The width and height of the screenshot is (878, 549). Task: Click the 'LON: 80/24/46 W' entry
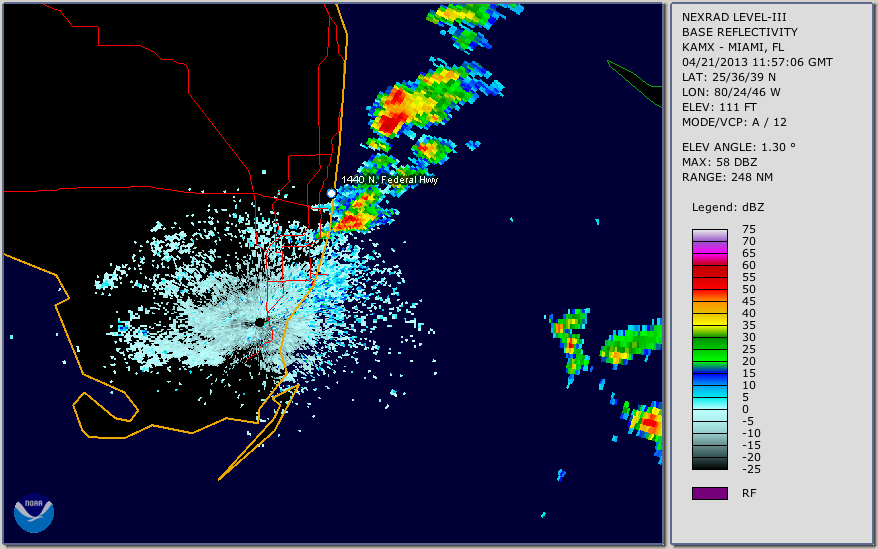(731, 92)
